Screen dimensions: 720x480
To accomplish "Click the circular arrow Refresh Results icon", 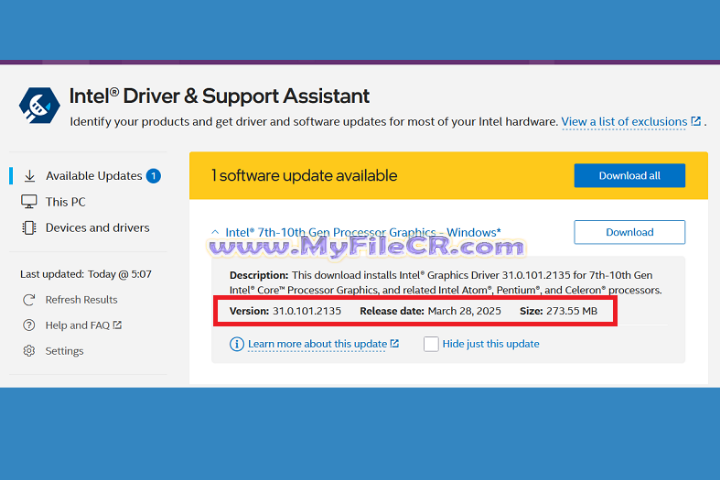I will [29, 299].
